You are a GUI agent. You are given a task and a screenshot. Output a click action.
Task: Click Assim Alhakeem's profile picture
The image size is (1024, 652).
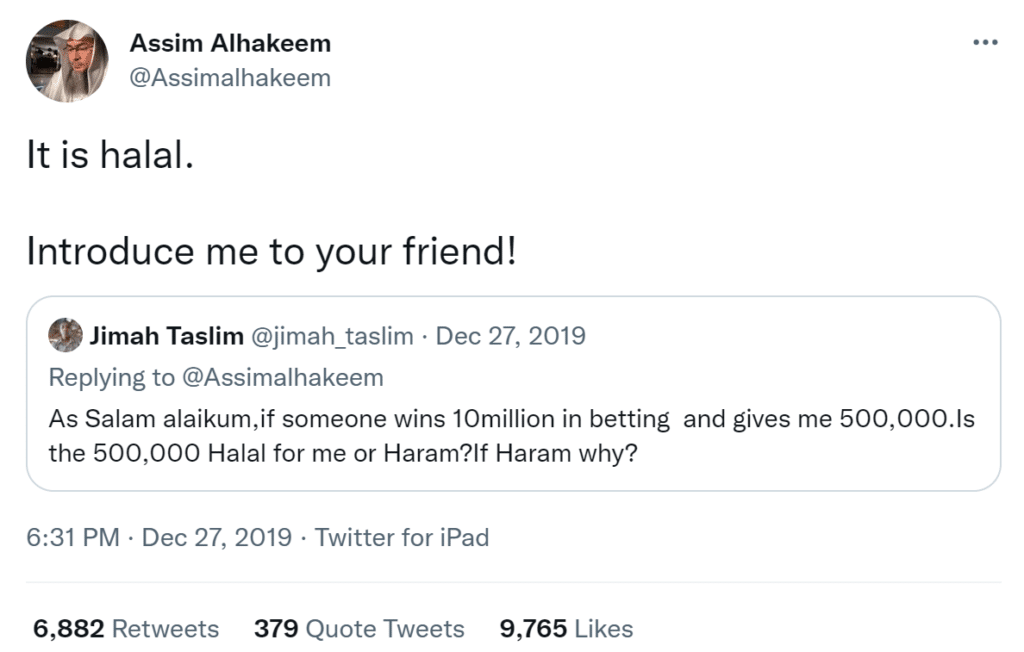pos(67,61)
